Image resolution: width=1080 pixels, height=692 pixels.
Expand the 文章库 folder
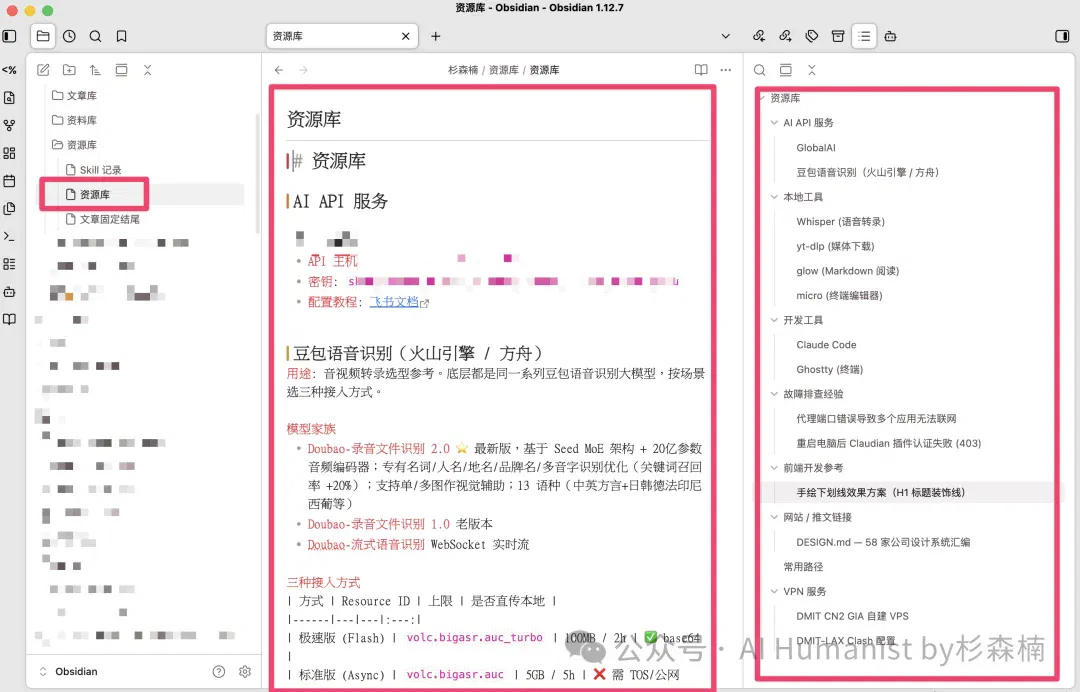pyautogui.click(x=74, y=95)
